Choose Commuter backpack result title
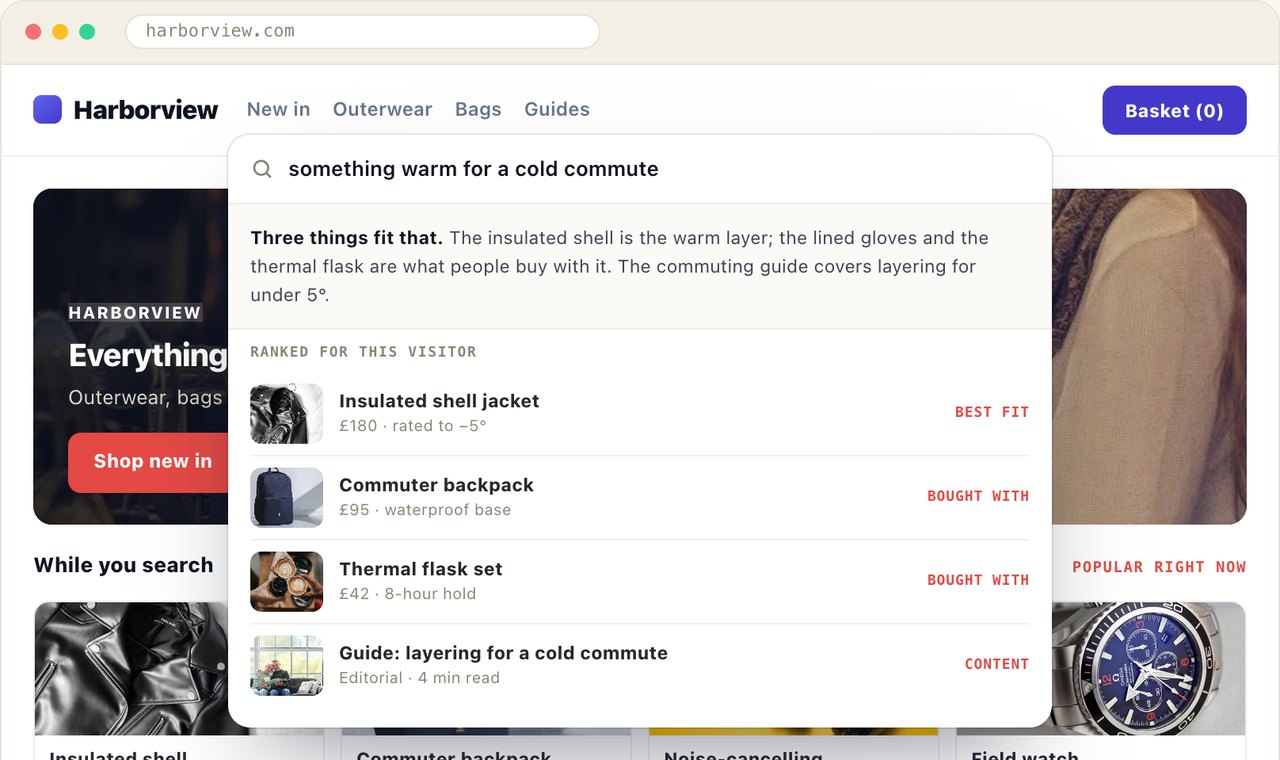This screenshot has height=760, width=1280. coord(436,485)
